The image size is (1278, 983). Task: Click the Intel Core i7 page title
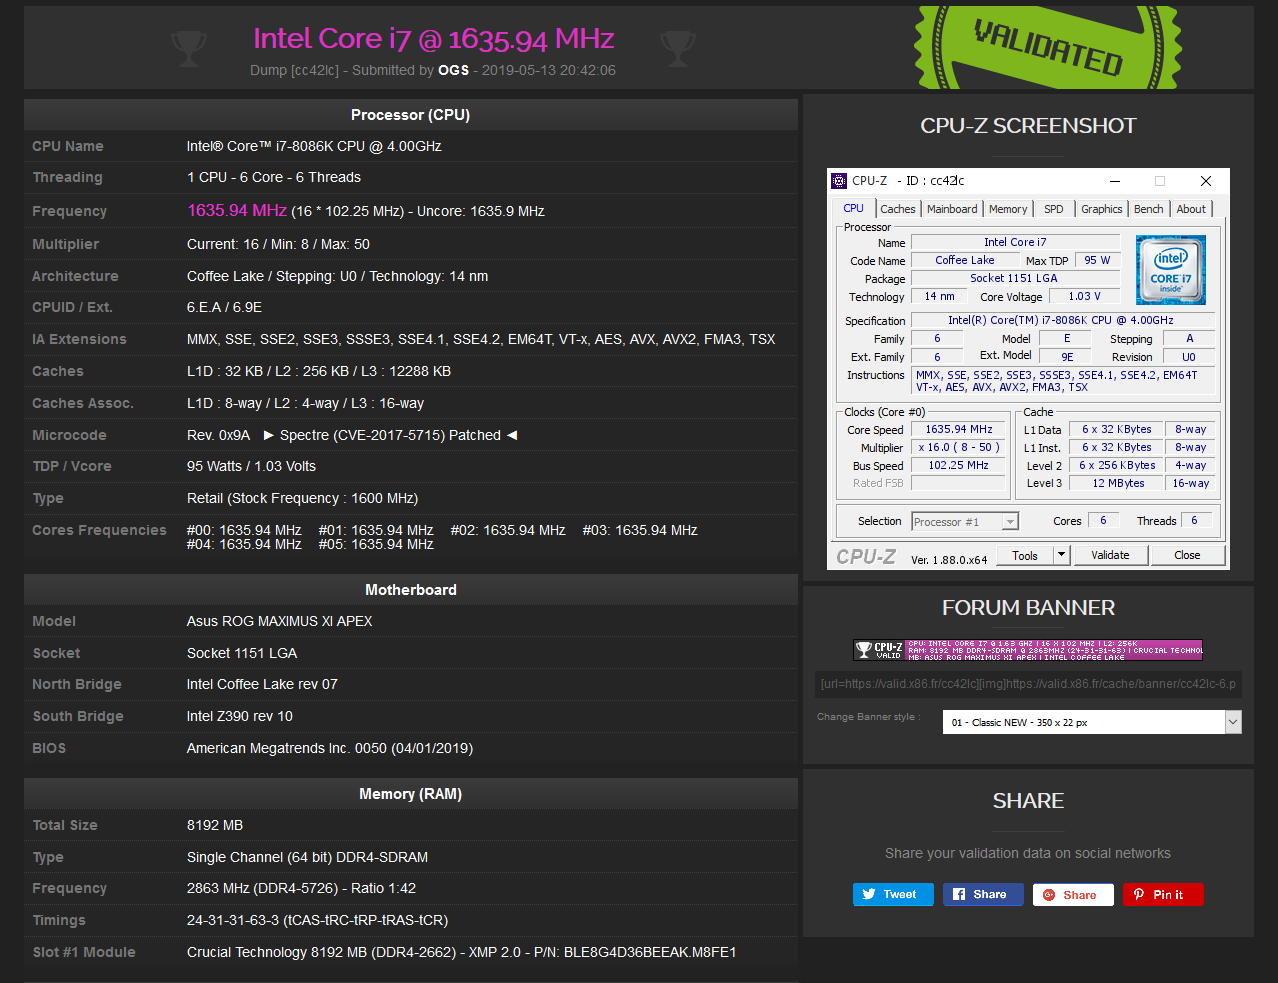[x=433, y=39]
